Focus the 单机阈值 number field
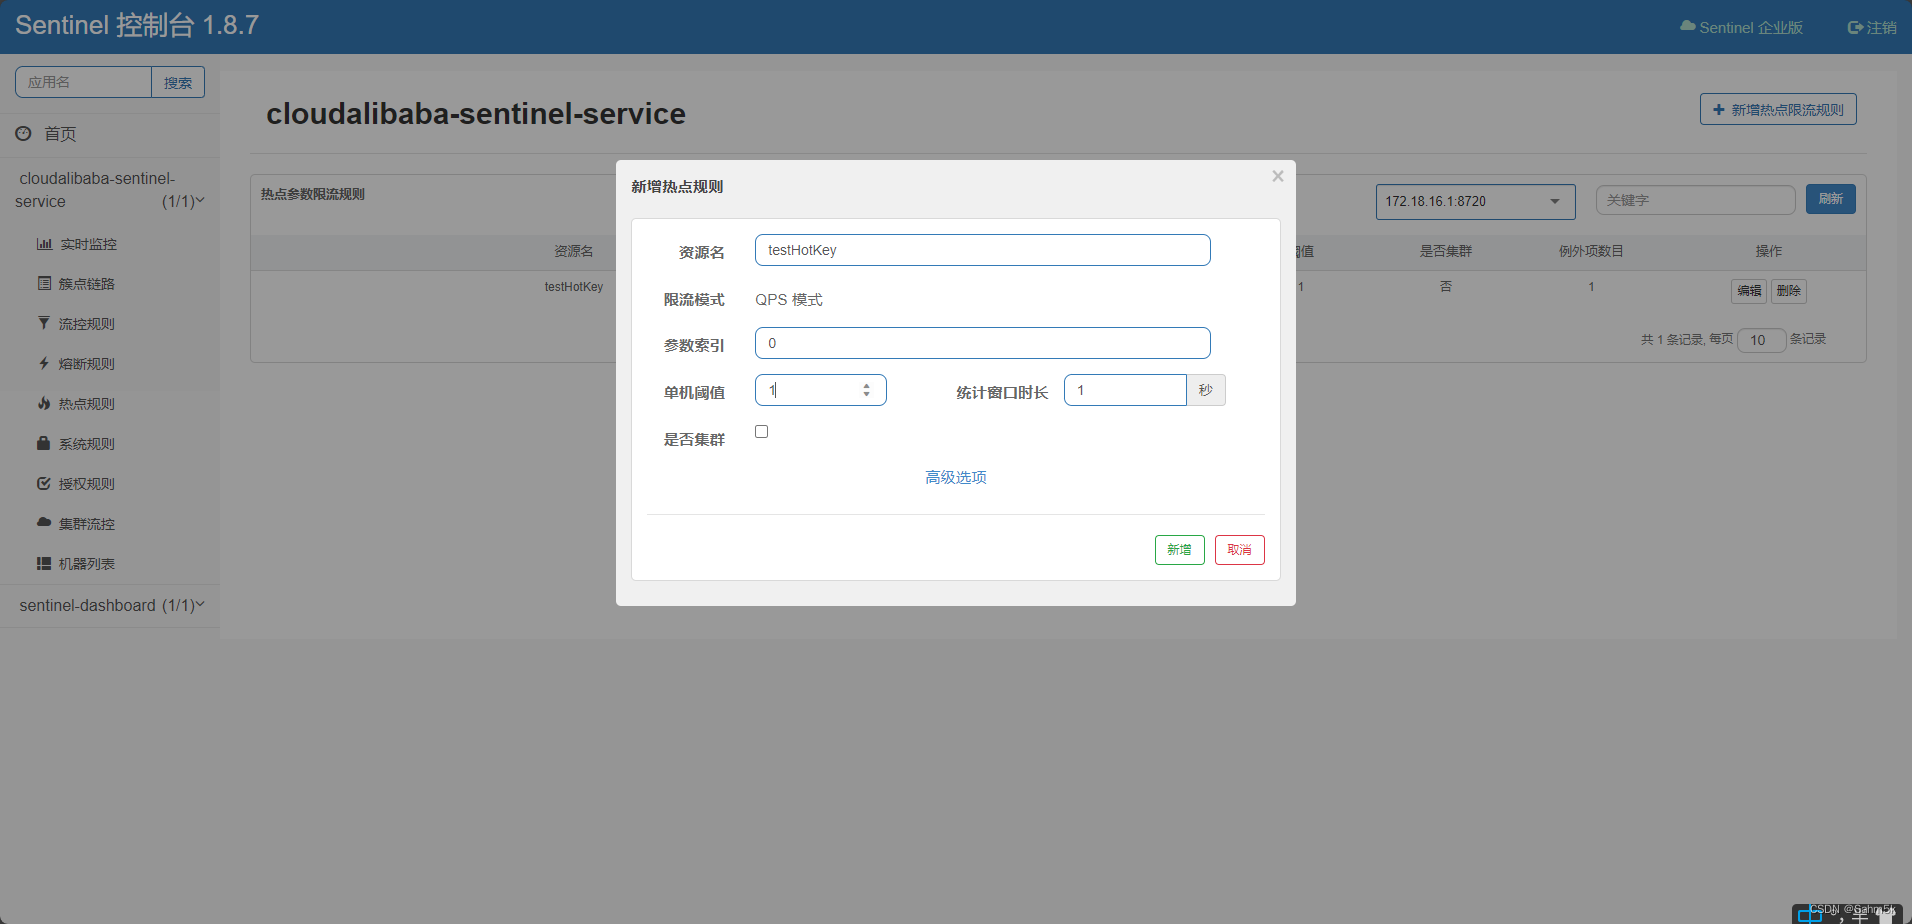Image resolution: width=1912 pixels, height=924 pixels. 820,390
